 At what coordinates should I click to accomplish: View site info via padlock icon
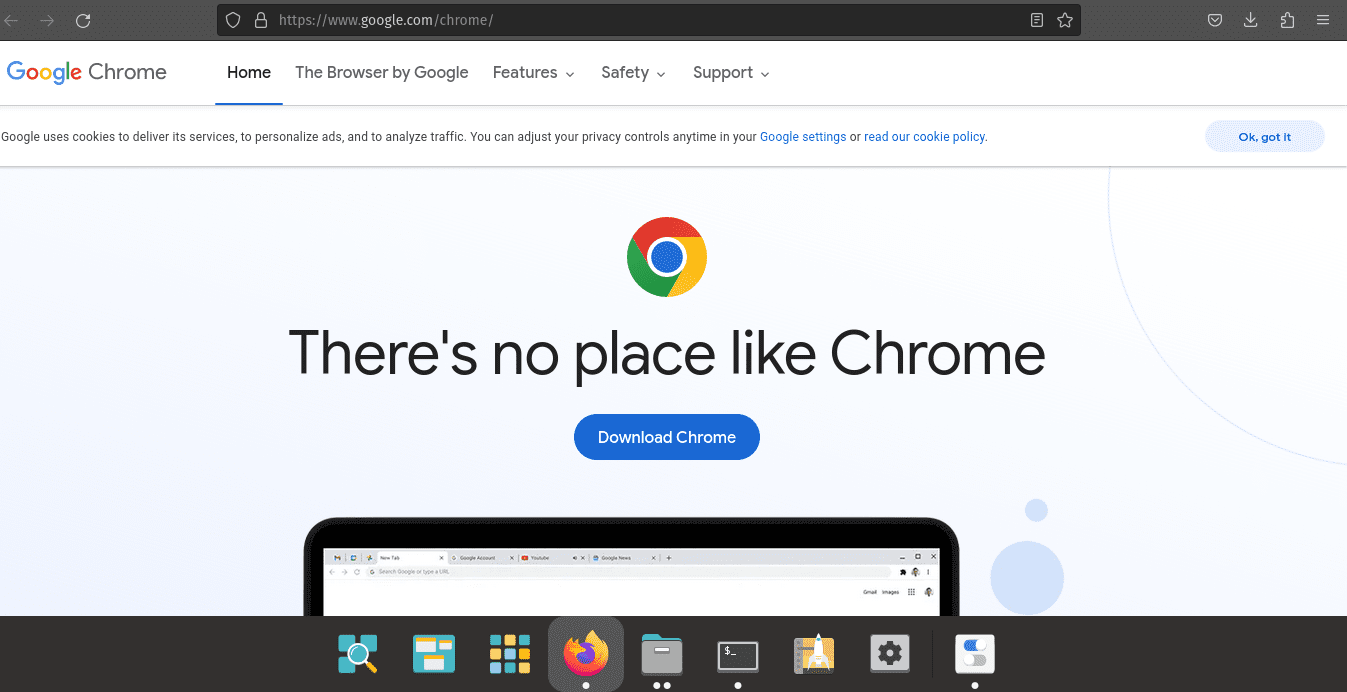click(x=261, y=20)
